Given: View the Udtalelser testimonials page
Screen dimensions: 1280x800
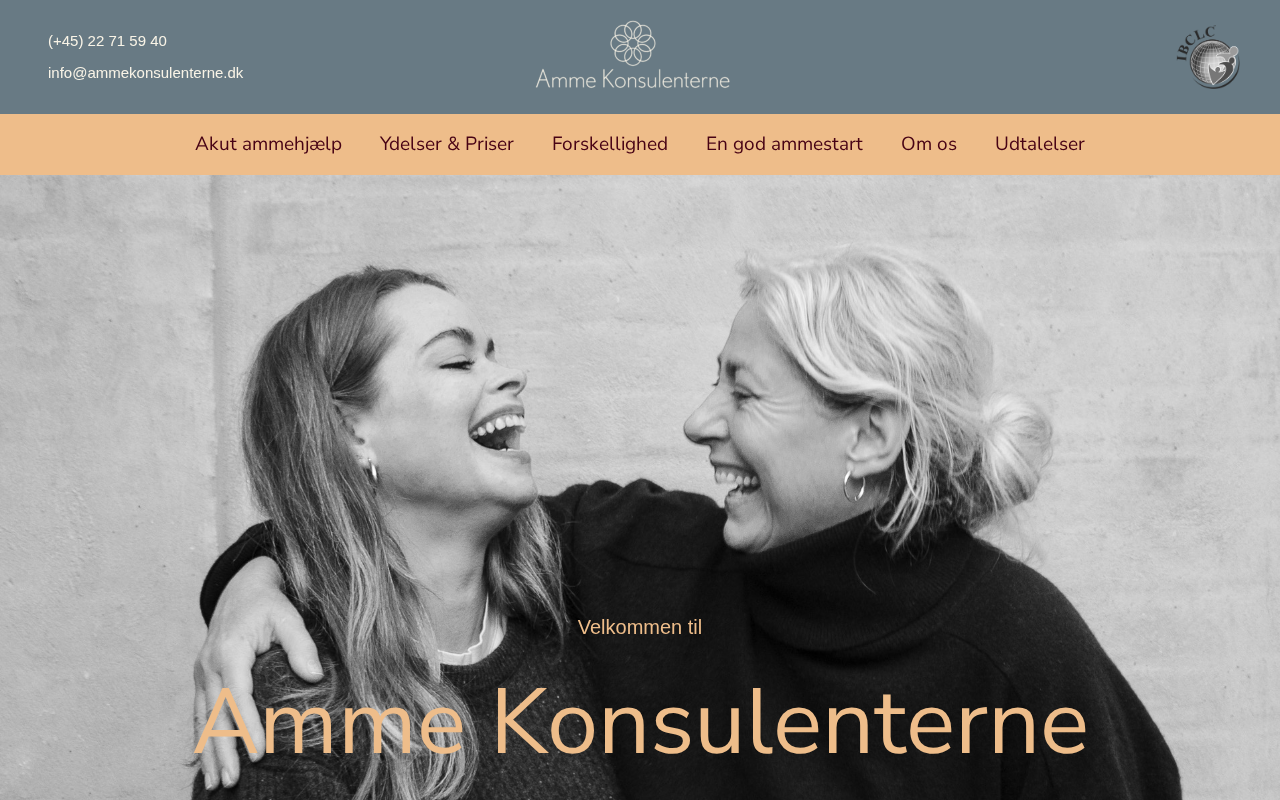Looking at the screenshot, I should click(x=1040, y=144).
